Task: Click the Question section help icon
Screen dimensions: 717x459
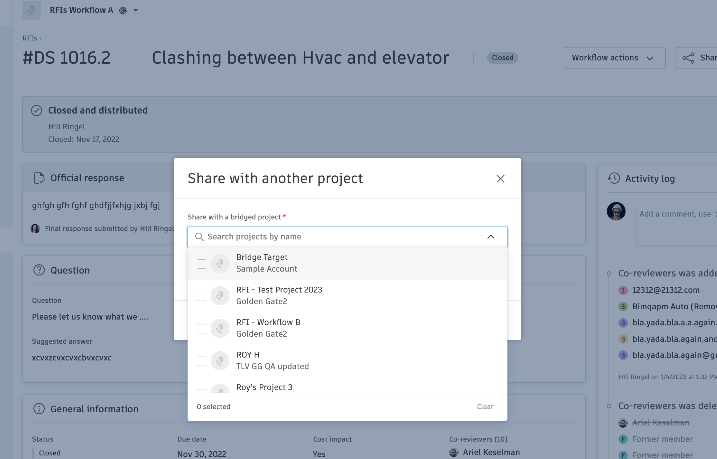Action: [x=39, y=270]
